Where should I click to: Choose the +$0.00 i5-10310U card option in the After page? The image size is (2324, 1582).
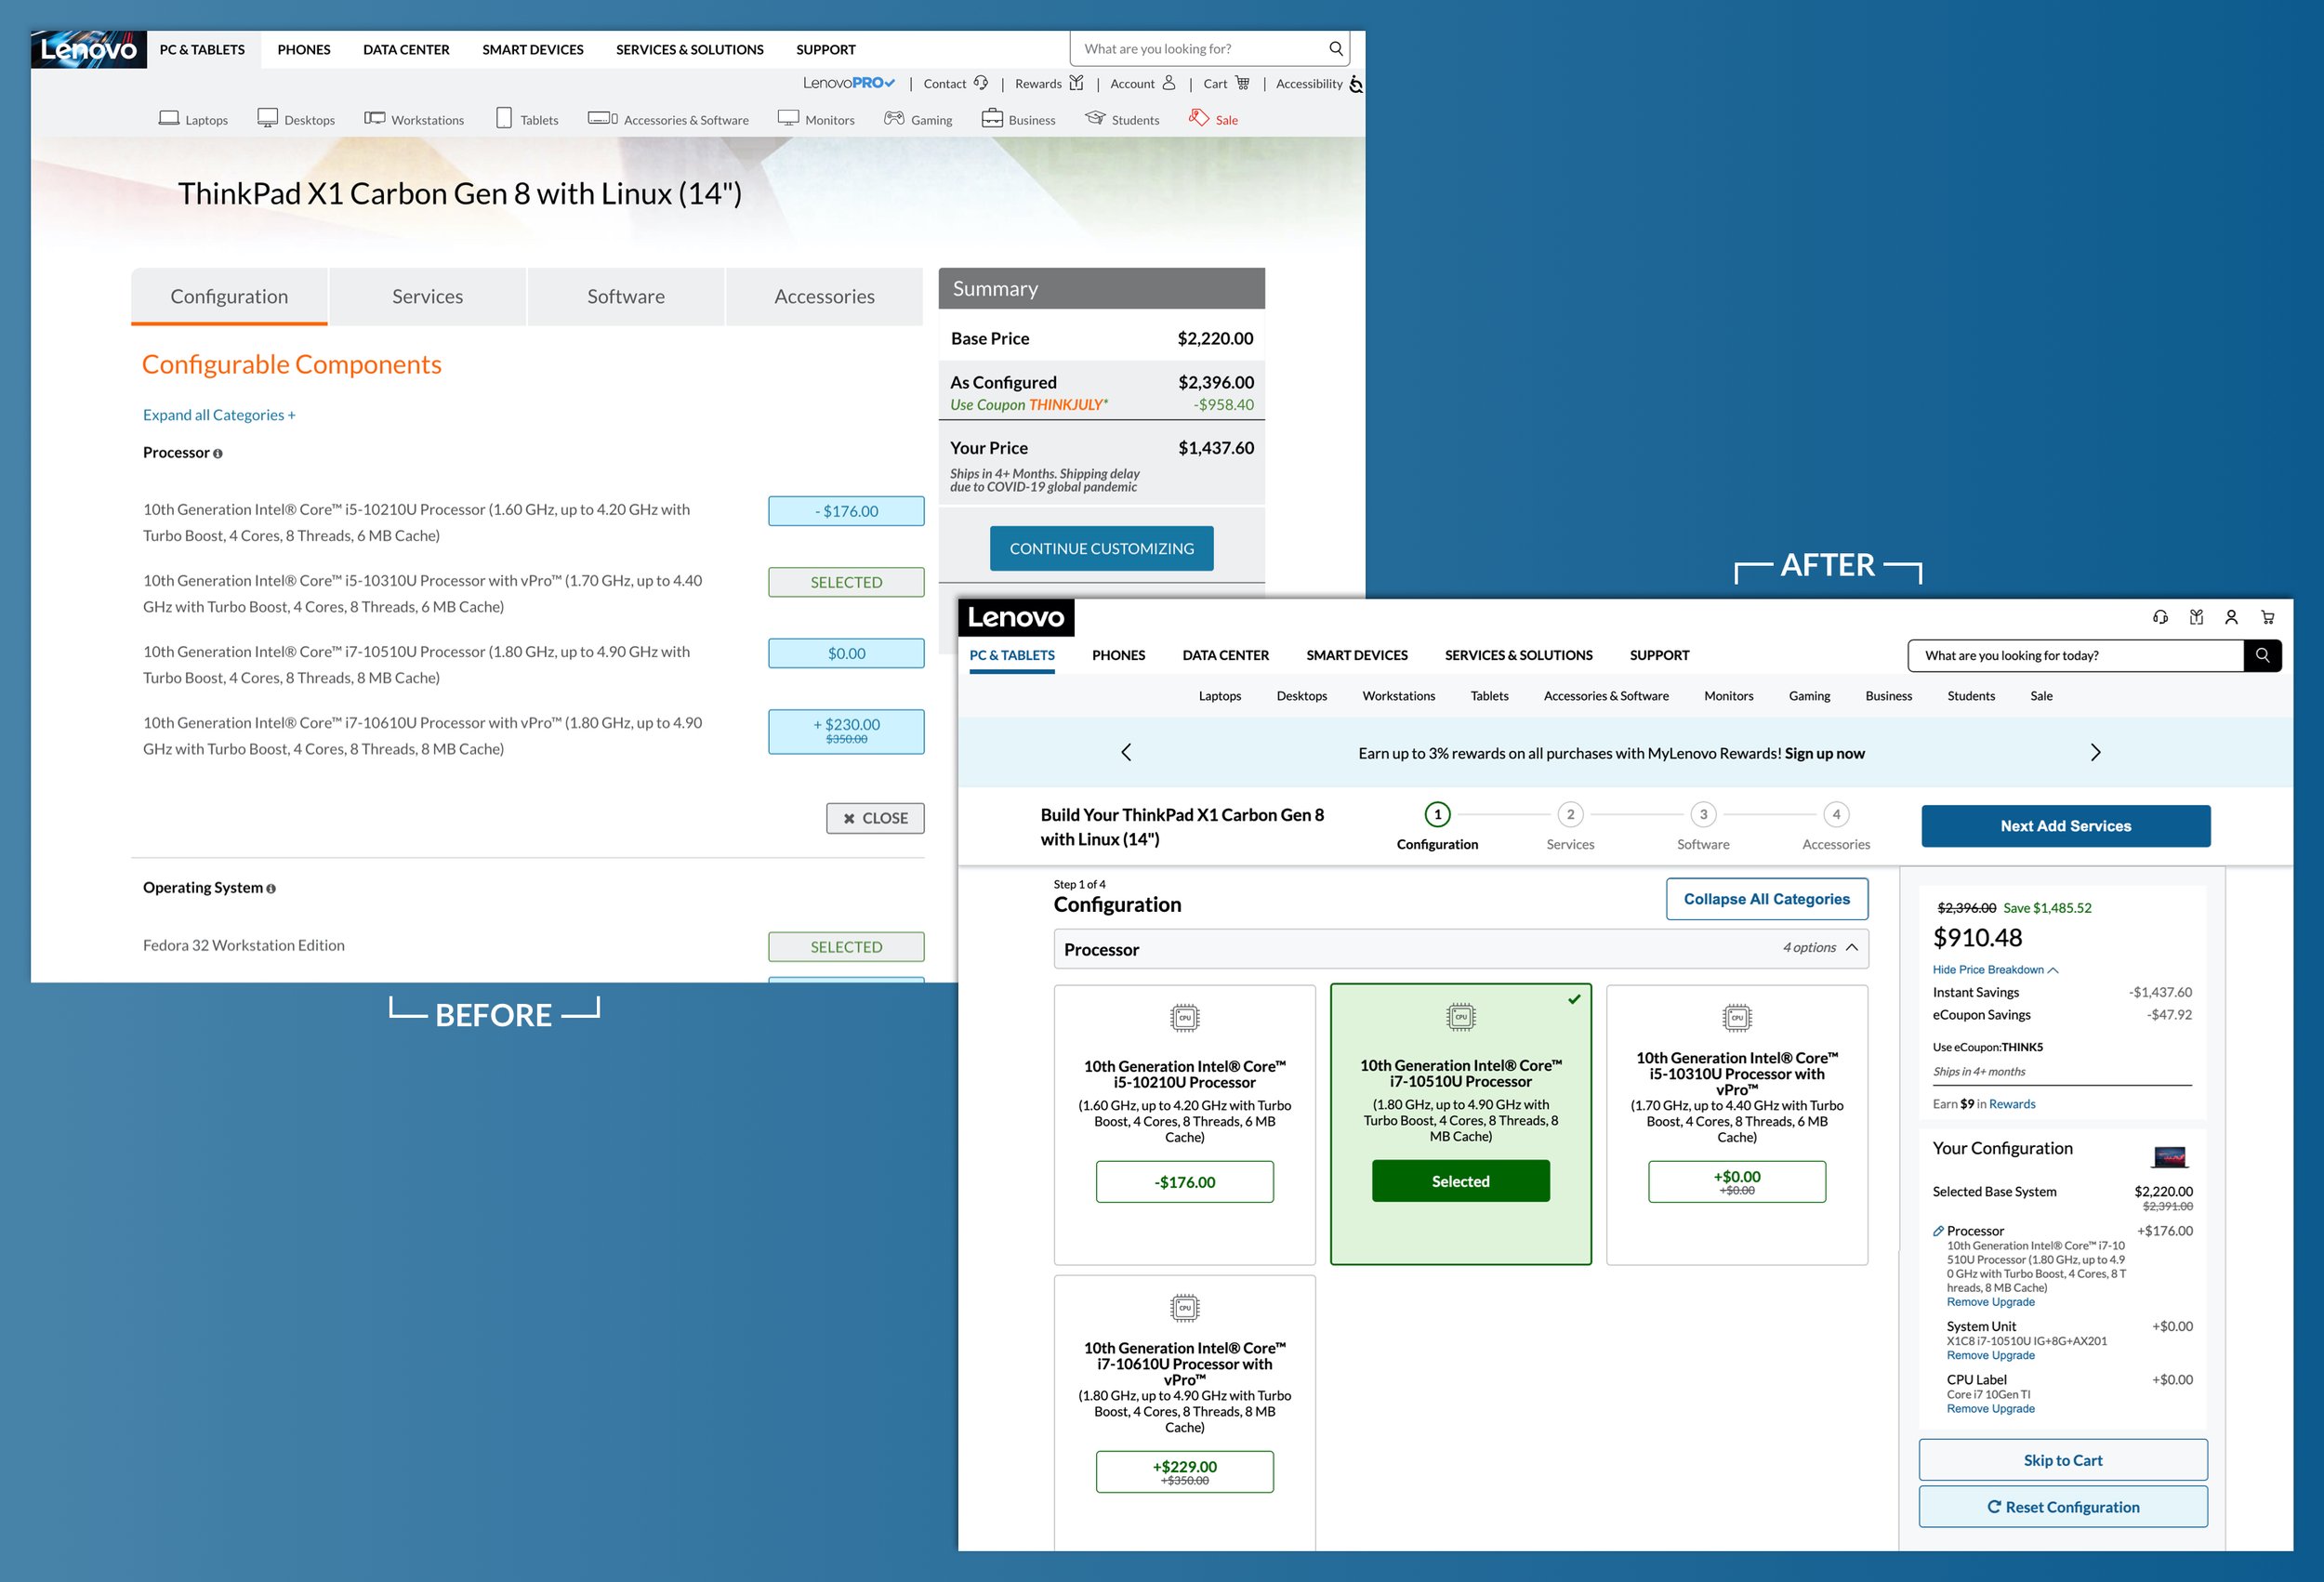1737,1182
